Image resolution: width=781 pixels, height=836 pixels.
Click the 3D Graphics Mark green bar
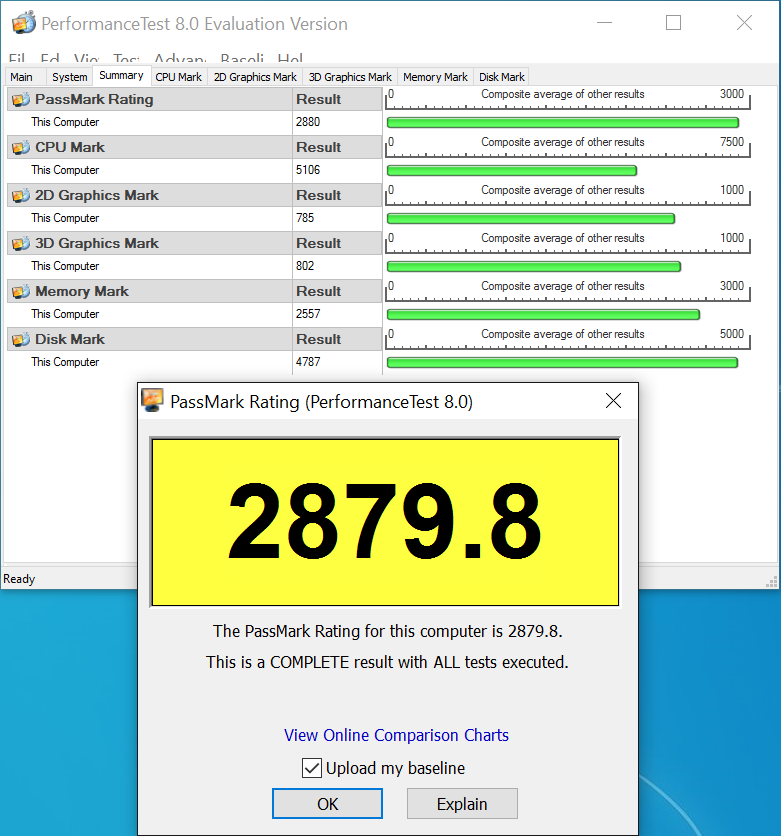point(534,267)
